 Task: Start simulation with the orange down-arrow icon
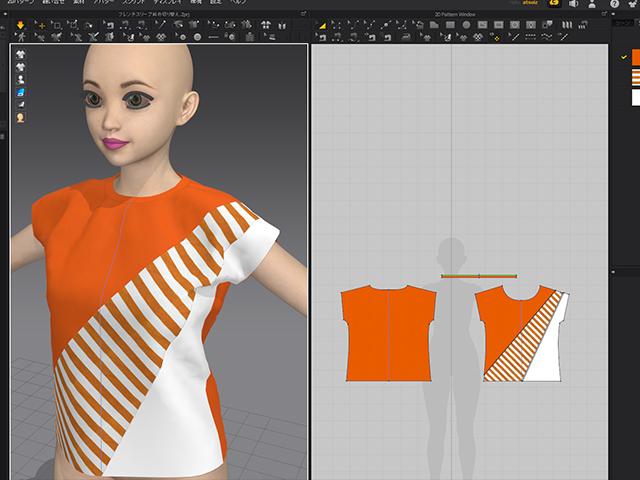(x=20, y=25)
